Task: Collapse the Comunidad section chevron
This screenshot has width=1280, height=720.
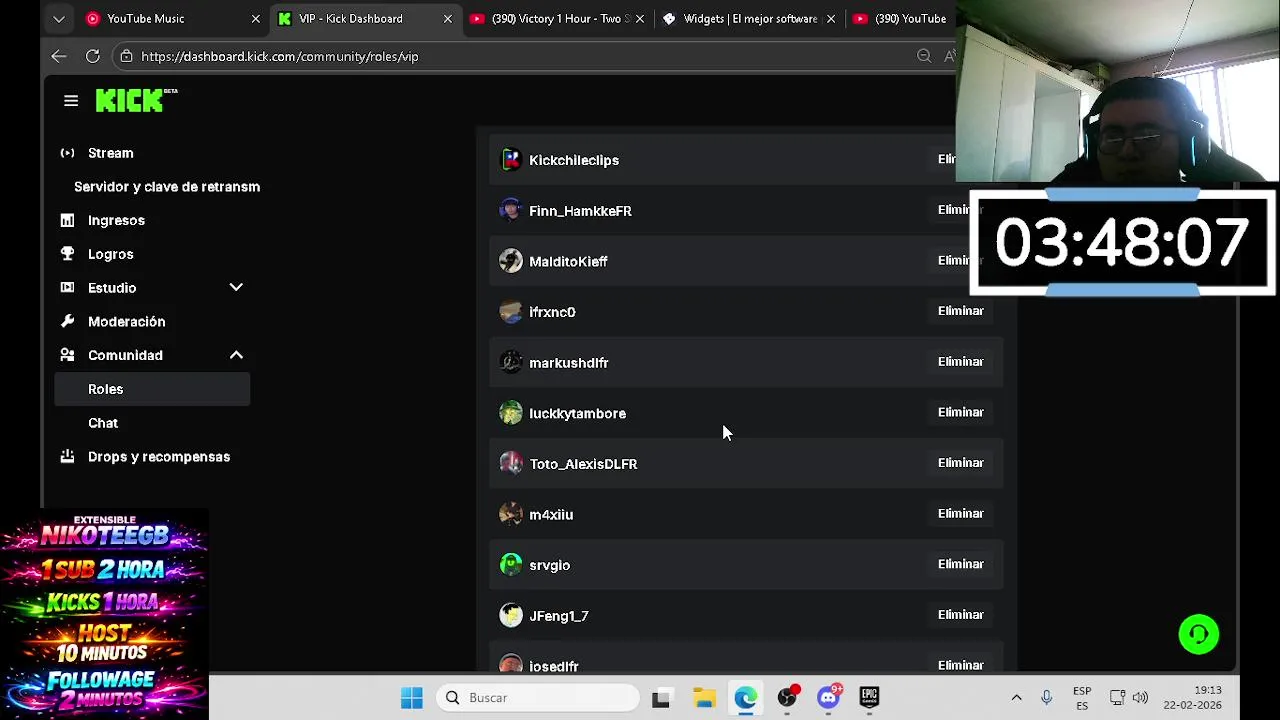Action: [x=236, y=355]
